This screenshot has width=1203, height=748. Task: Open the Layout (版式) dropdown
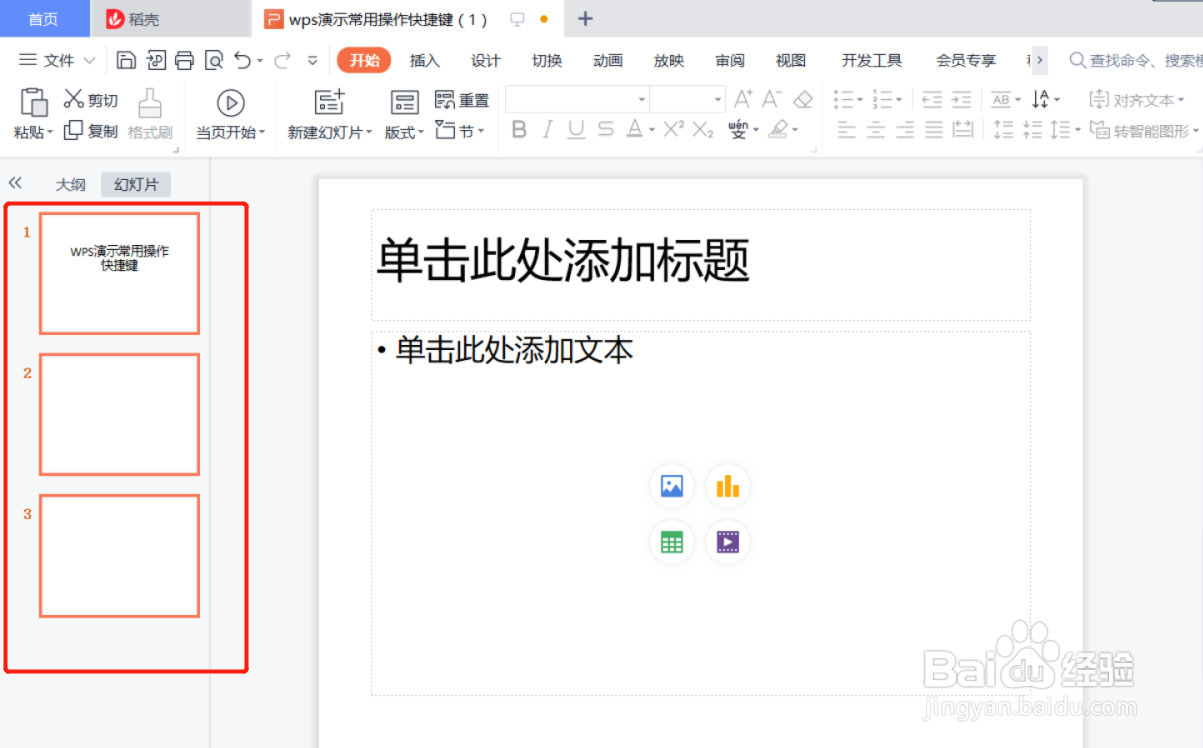pos(405,131)
